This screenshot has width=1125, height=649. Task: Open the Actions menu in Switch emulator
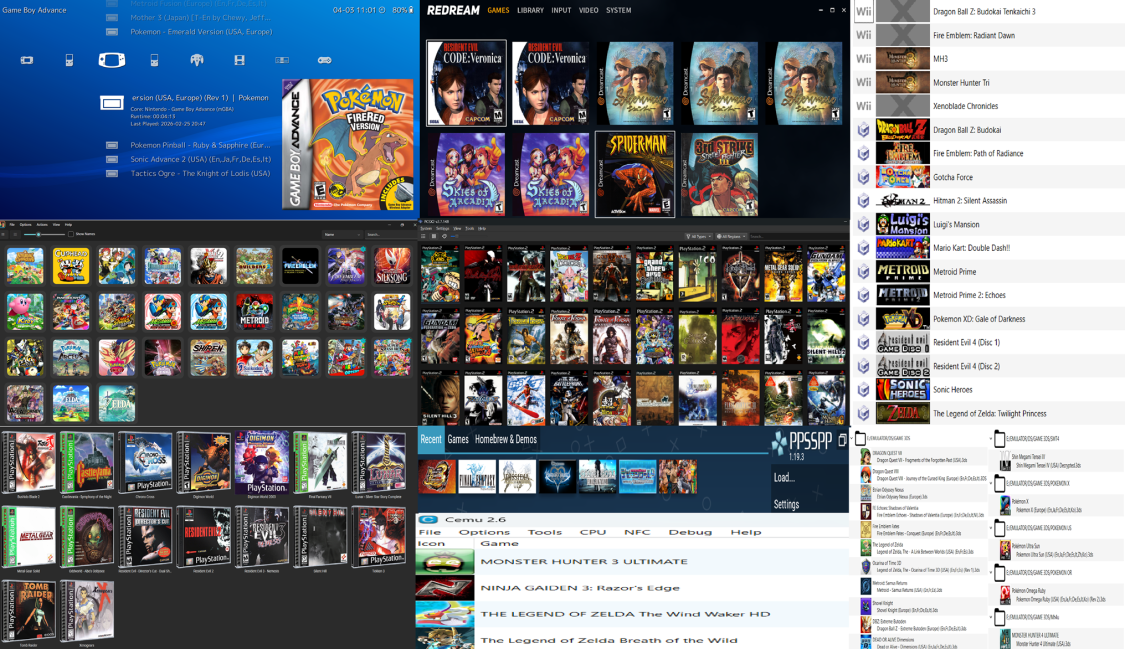(42, 224)
